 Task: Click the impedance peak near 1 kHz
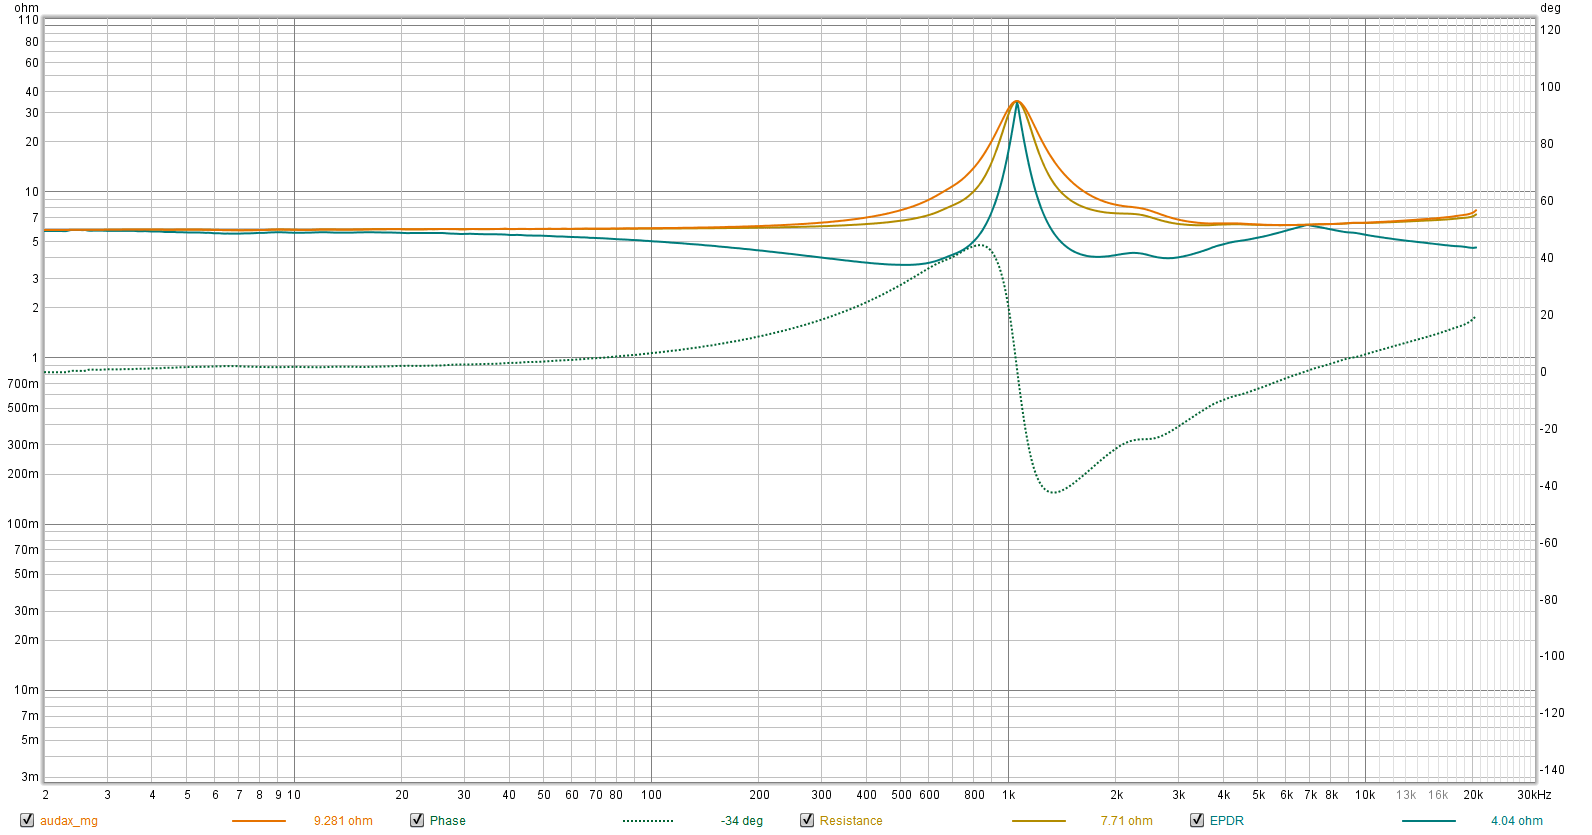click(x=1017, y=101)
